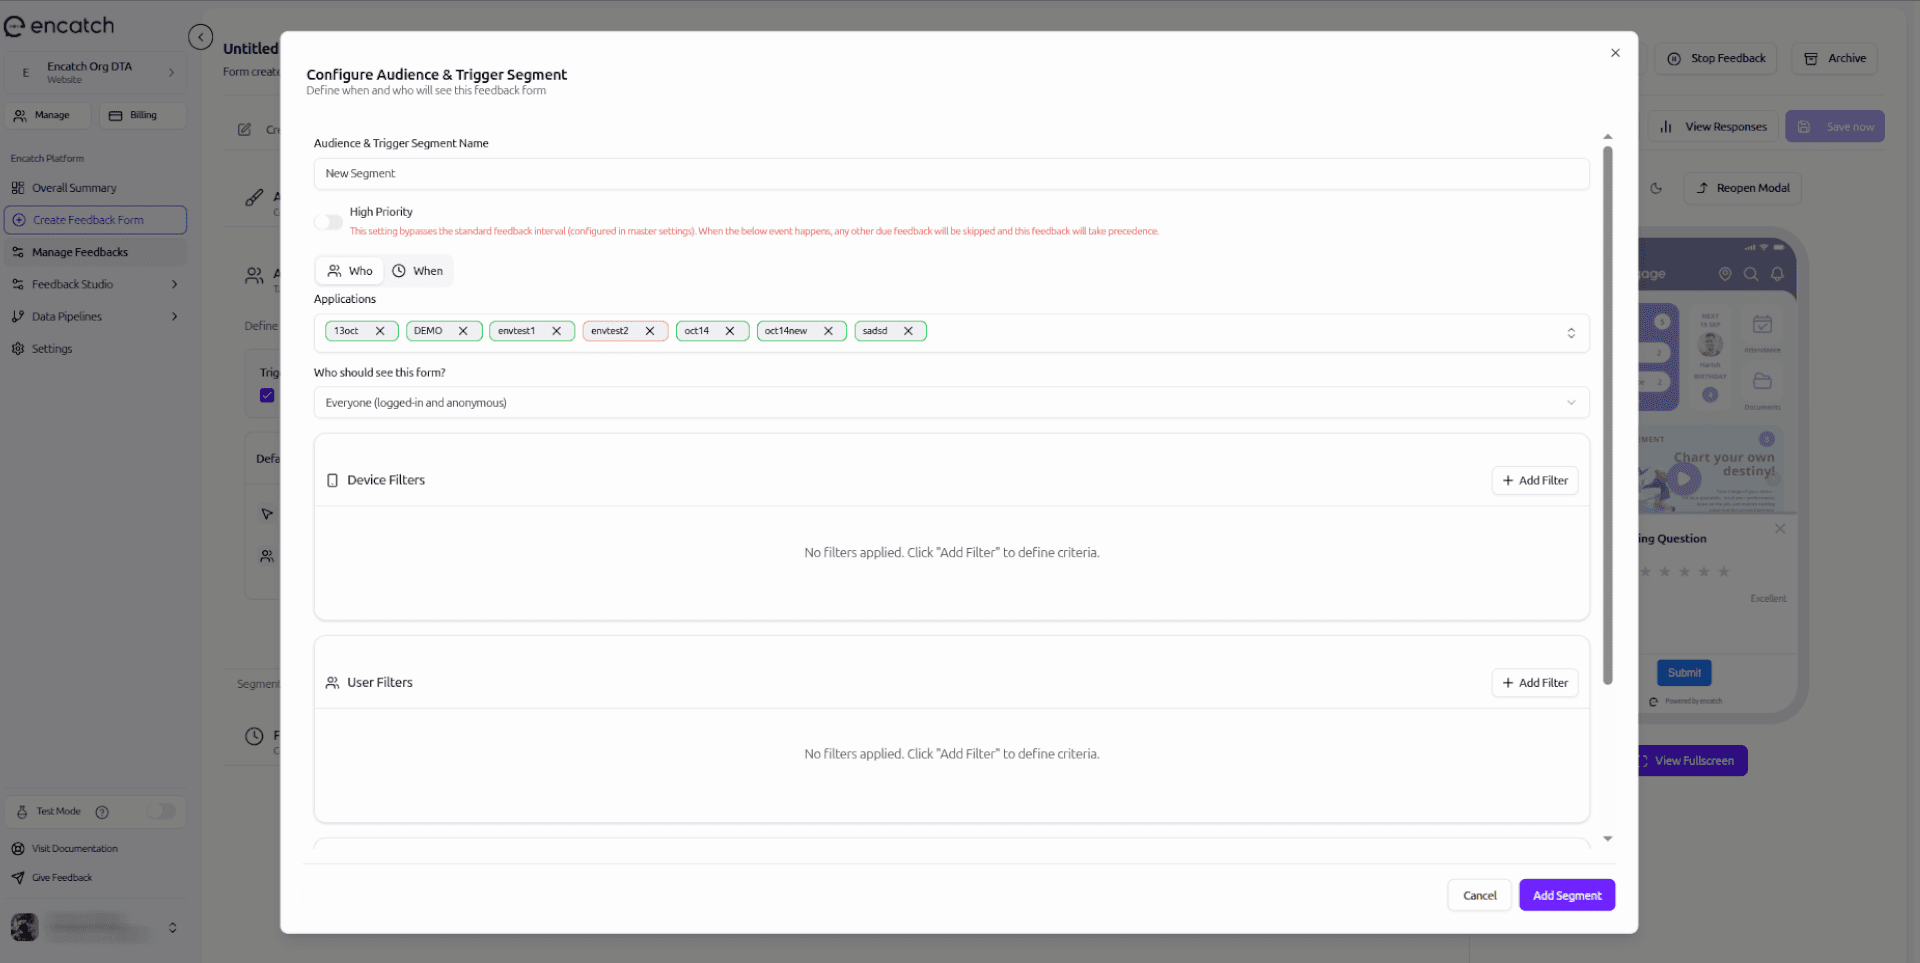Add Filter to Device Filters
The image size is (1920, 963).
(x=1534, y=481)
